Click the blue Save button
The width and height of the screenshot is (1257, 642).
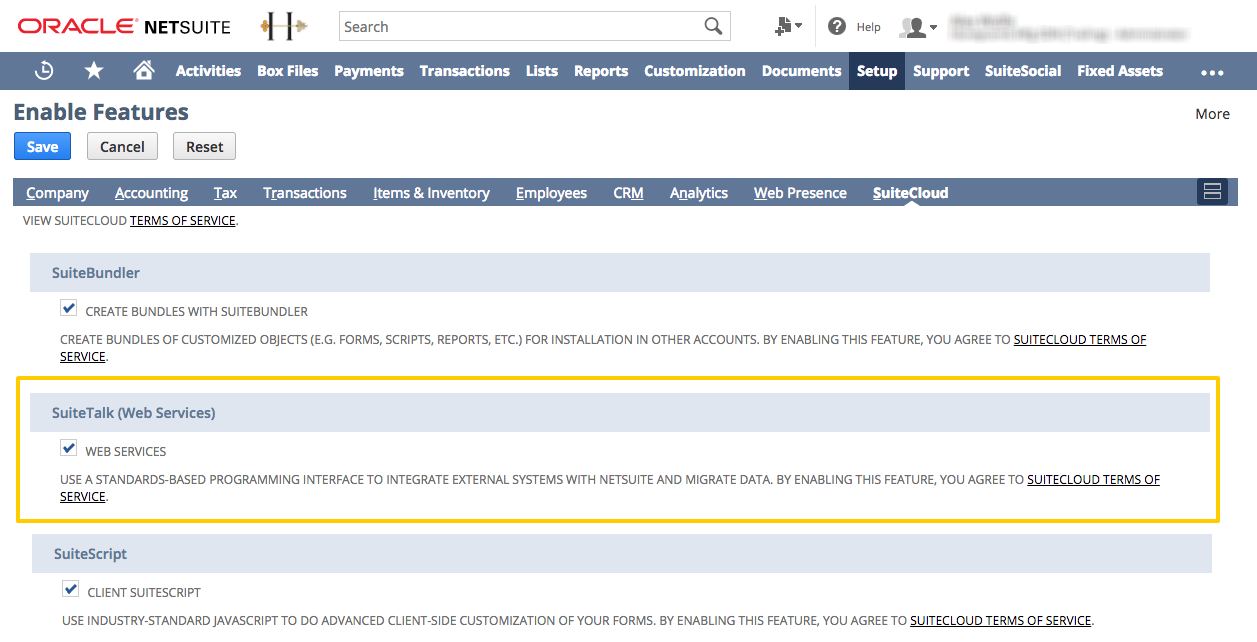coord(42,147)
